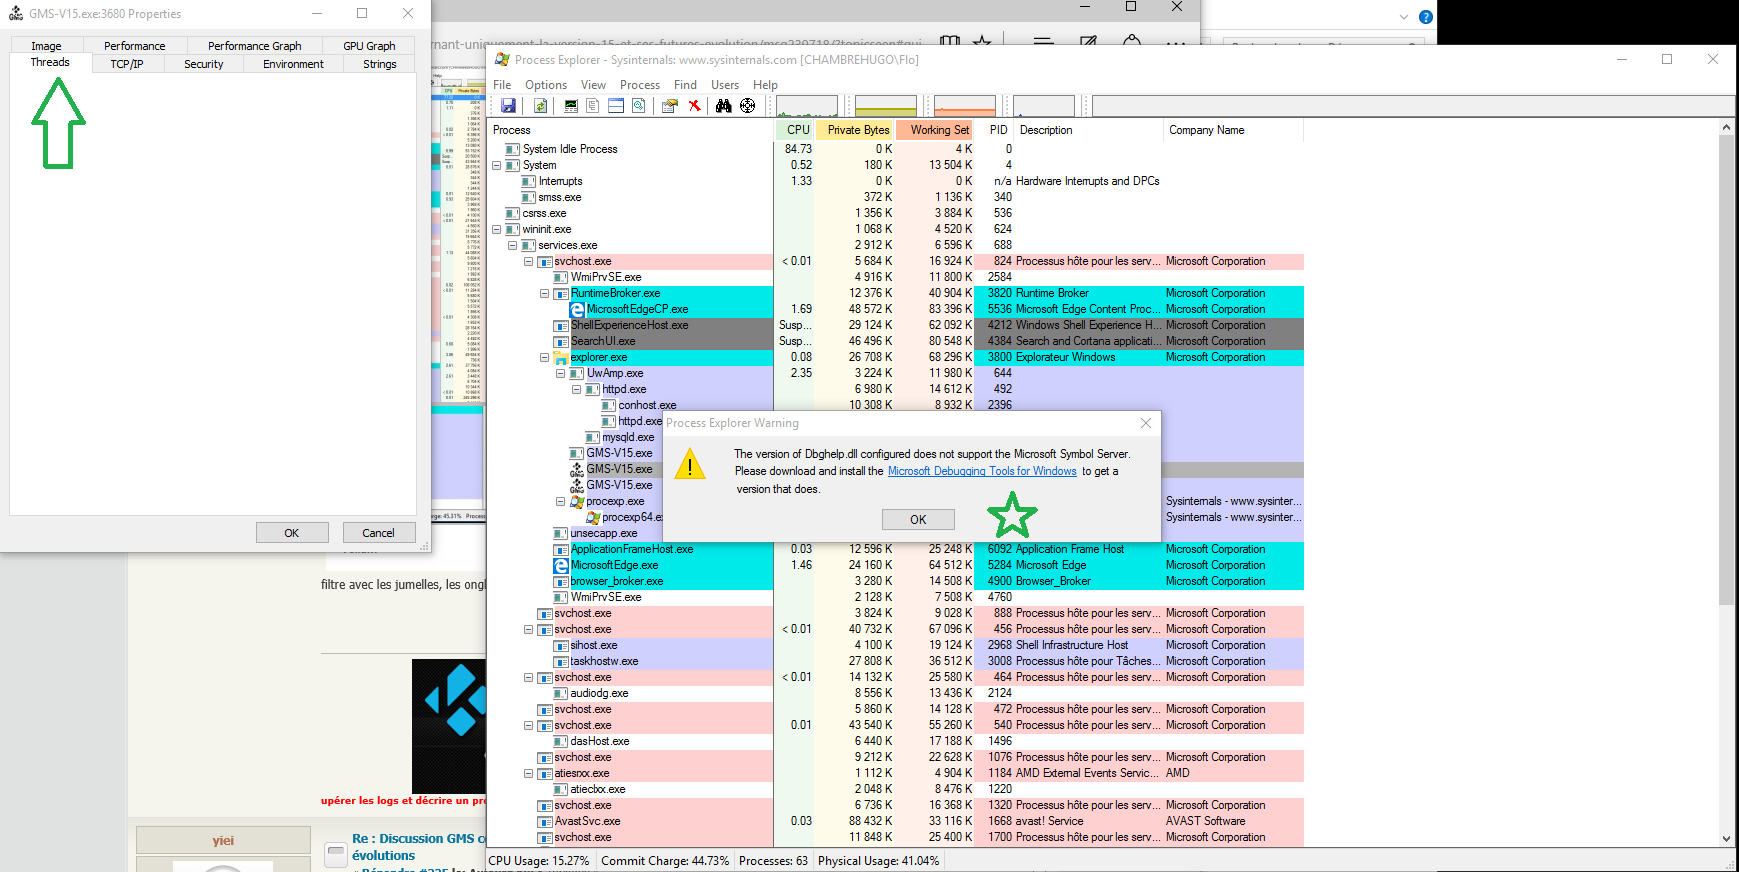Open the System Information graph icon
This screenshot has width=1739, height=872.
571,106
